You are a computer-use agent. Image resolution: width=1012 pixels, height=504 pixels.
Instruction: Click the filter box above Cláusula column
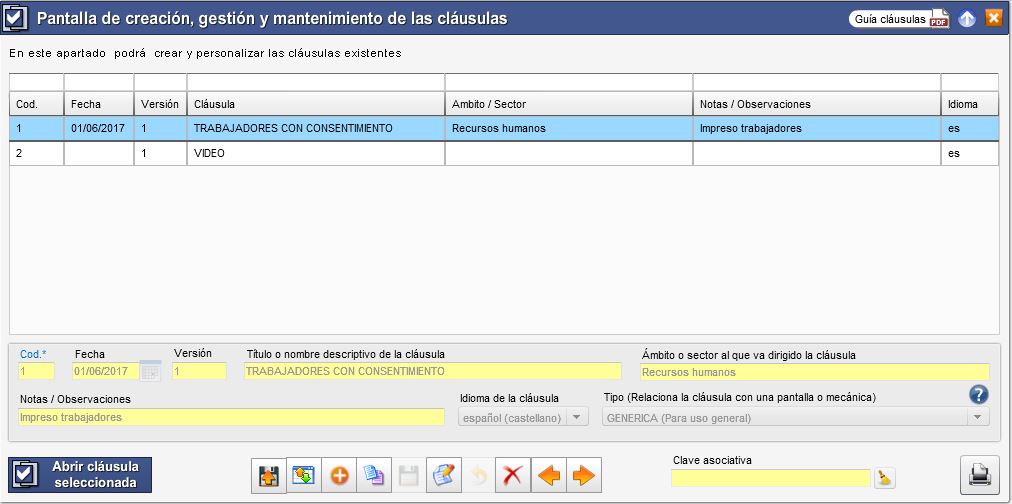[x=316, y=82]
